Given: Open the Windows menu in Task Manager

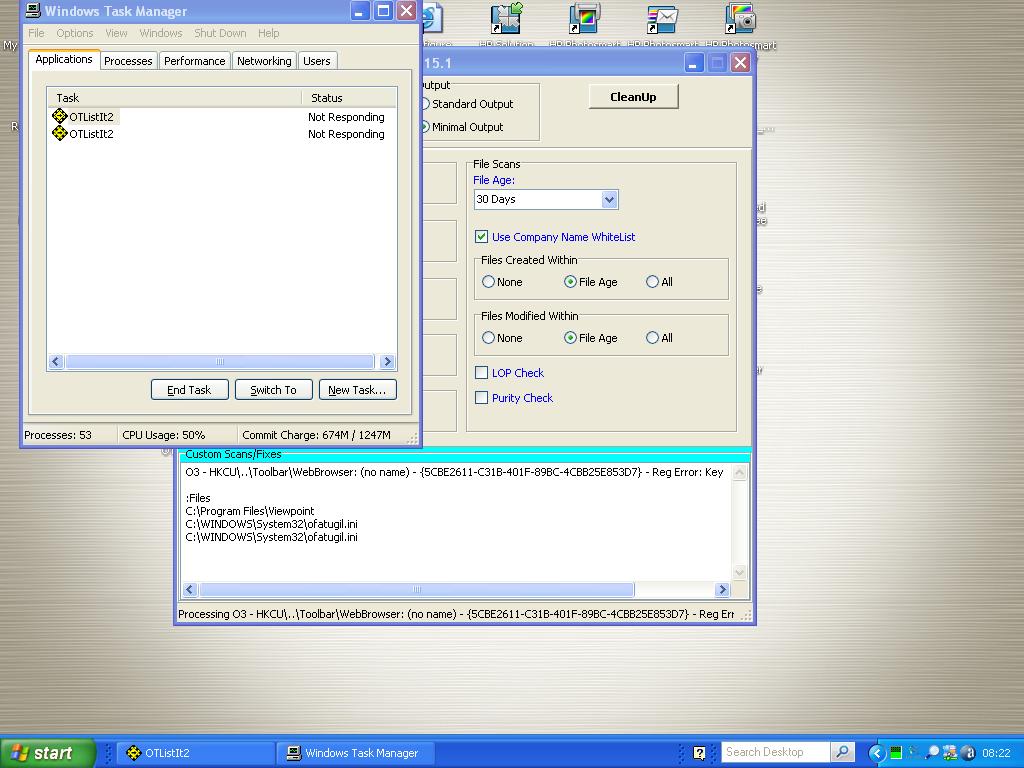Looking at the screenshot, I should coord(161,33).
